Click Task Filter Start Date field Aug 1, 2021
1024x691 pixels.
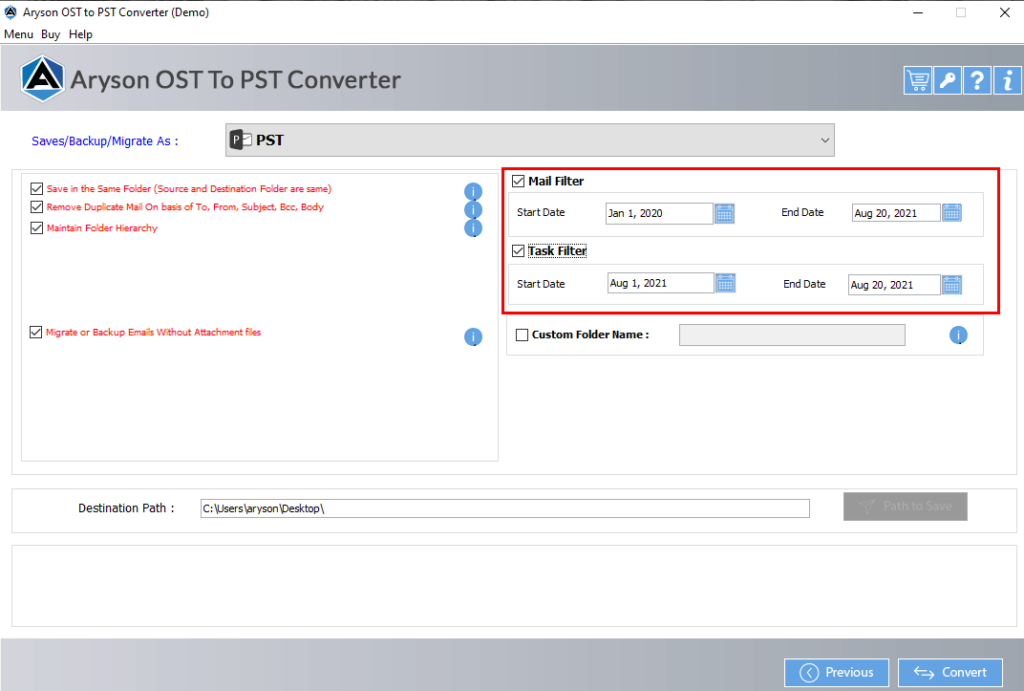tap(660, 283)
